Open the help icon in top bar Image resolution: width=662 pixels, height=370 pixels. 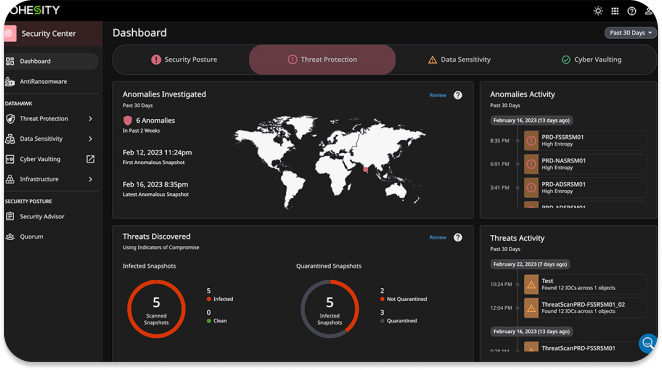tap(632, 11)
